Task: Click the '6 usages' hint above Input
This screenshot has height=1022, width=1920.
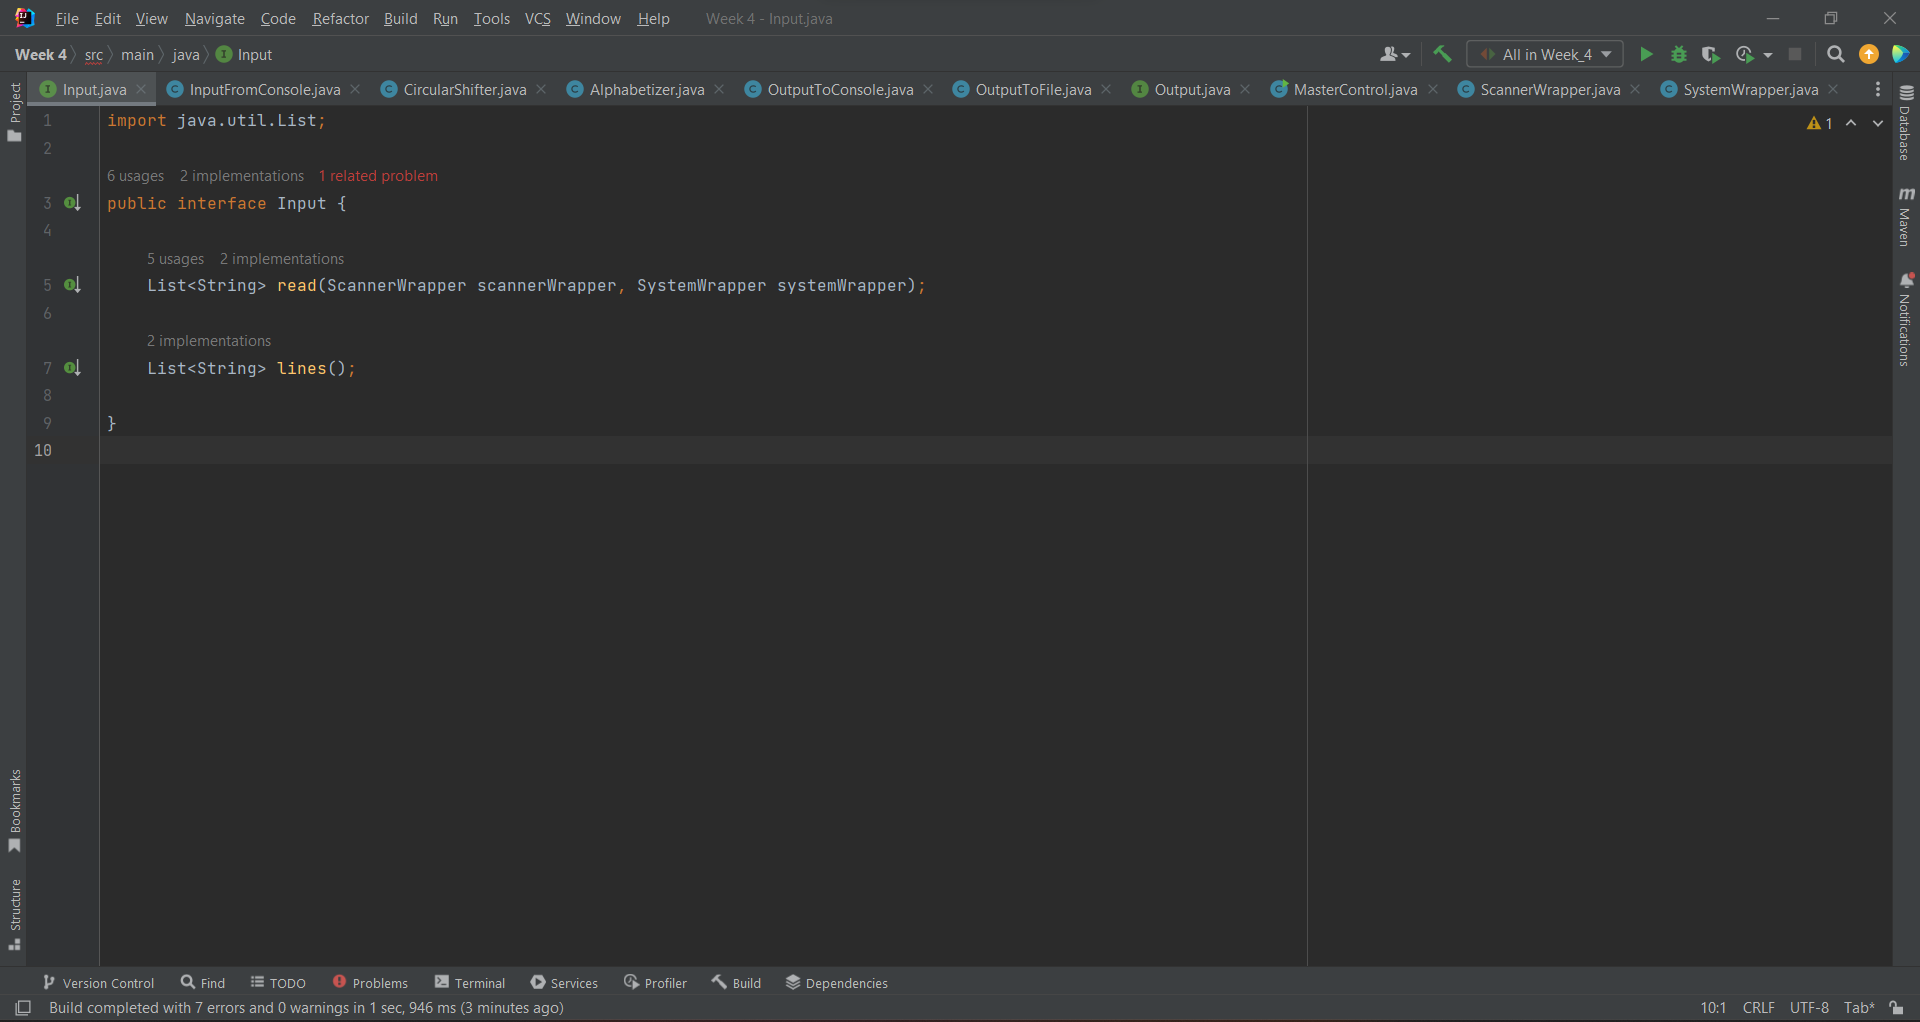Action: 135,176
